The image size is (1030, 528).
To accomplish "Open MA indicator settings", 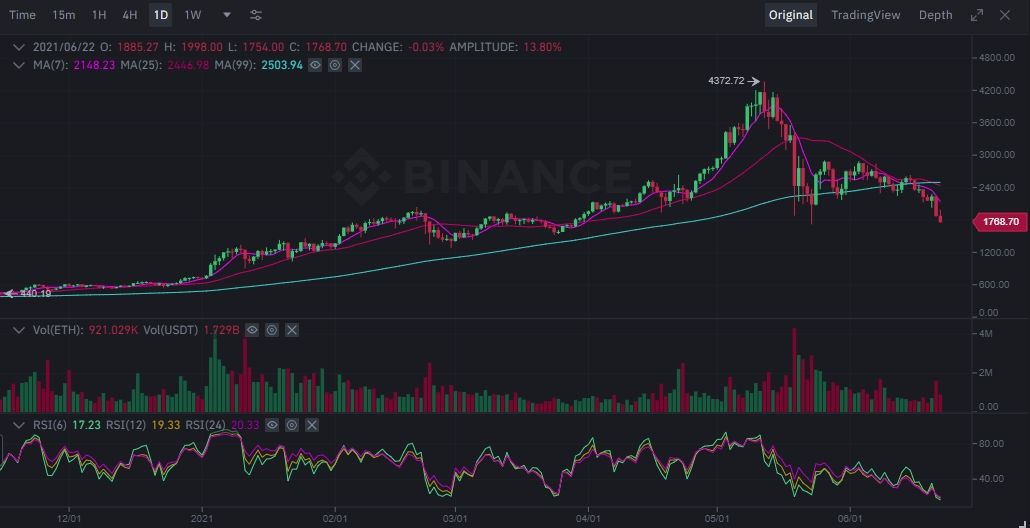I will pyautogui.click(x=334, y=65).
